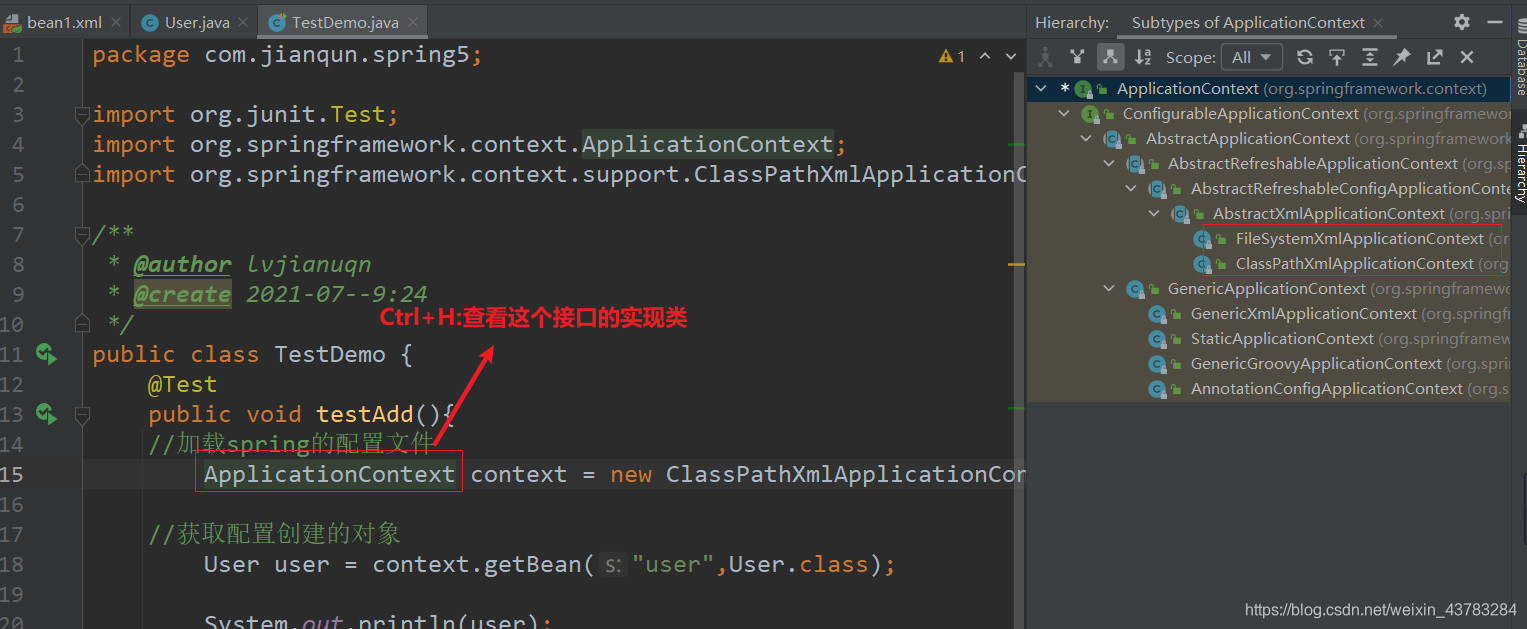Click the testAdd method name
Screen dimensions: 1527x629
pyautogui.click(x=364, y=414)
